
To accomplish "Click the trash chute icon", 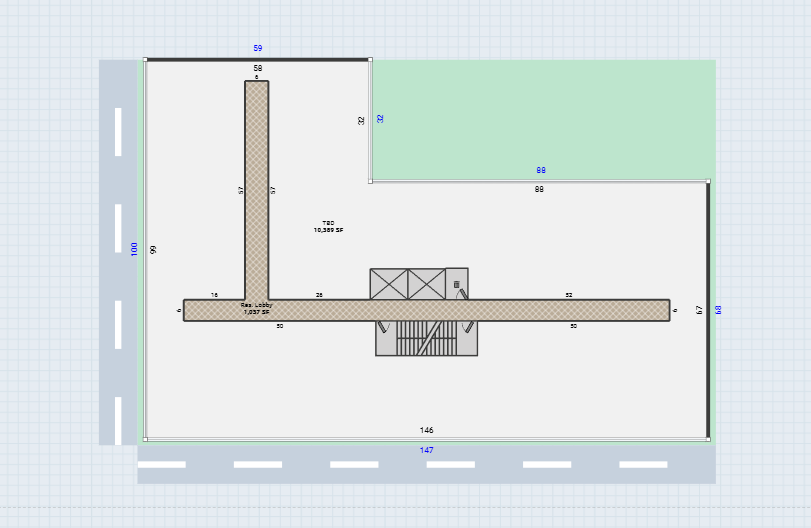I will tap(457, 284).
